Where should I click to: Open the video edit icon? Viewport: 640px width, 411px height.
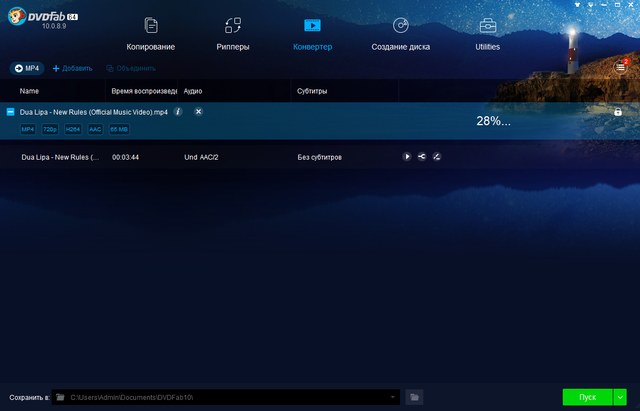click(437, 157)
